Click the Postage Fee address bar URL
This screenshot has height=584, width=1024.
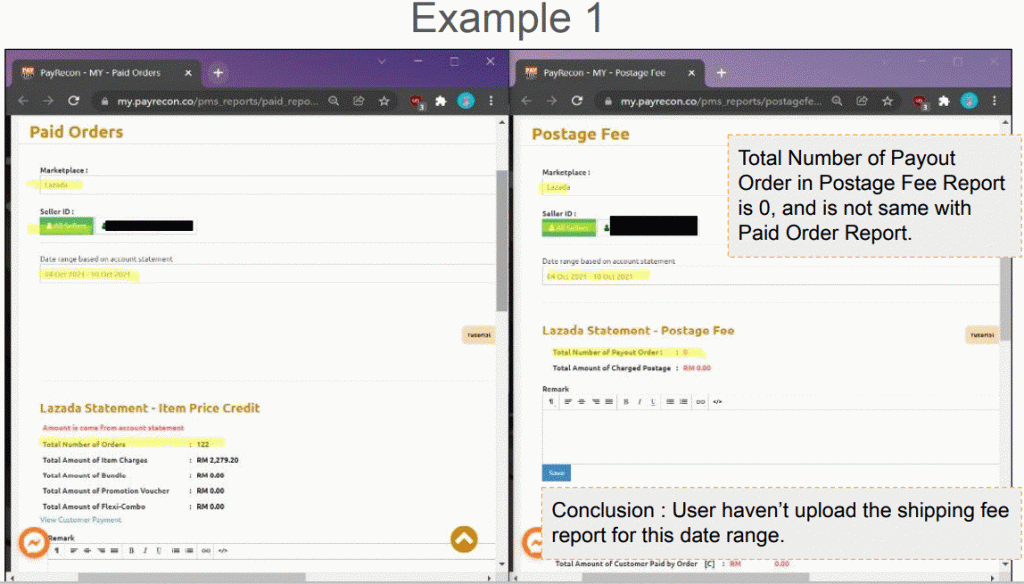pyautogui.click(x=721, y=101)
